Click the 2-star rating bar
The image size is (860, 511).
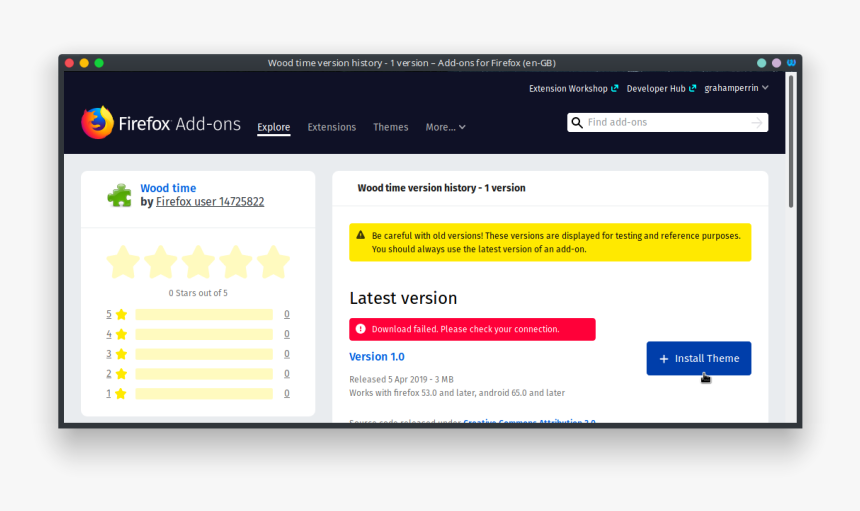point(204,373)
